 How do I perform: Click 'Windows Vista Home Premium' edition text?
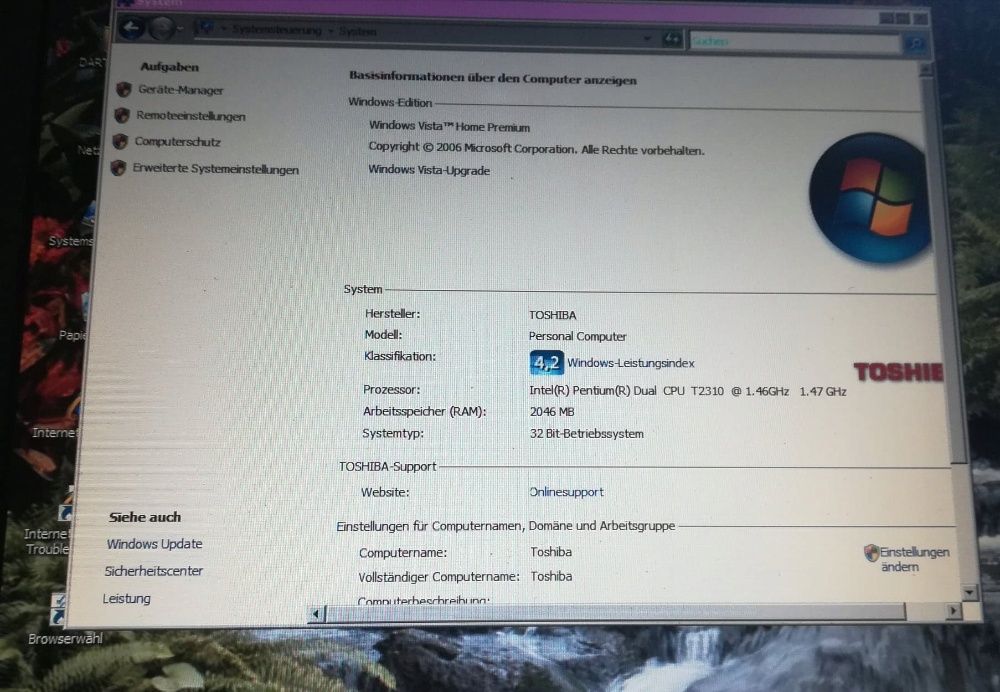pyautogui.click(x=450, y=126)
